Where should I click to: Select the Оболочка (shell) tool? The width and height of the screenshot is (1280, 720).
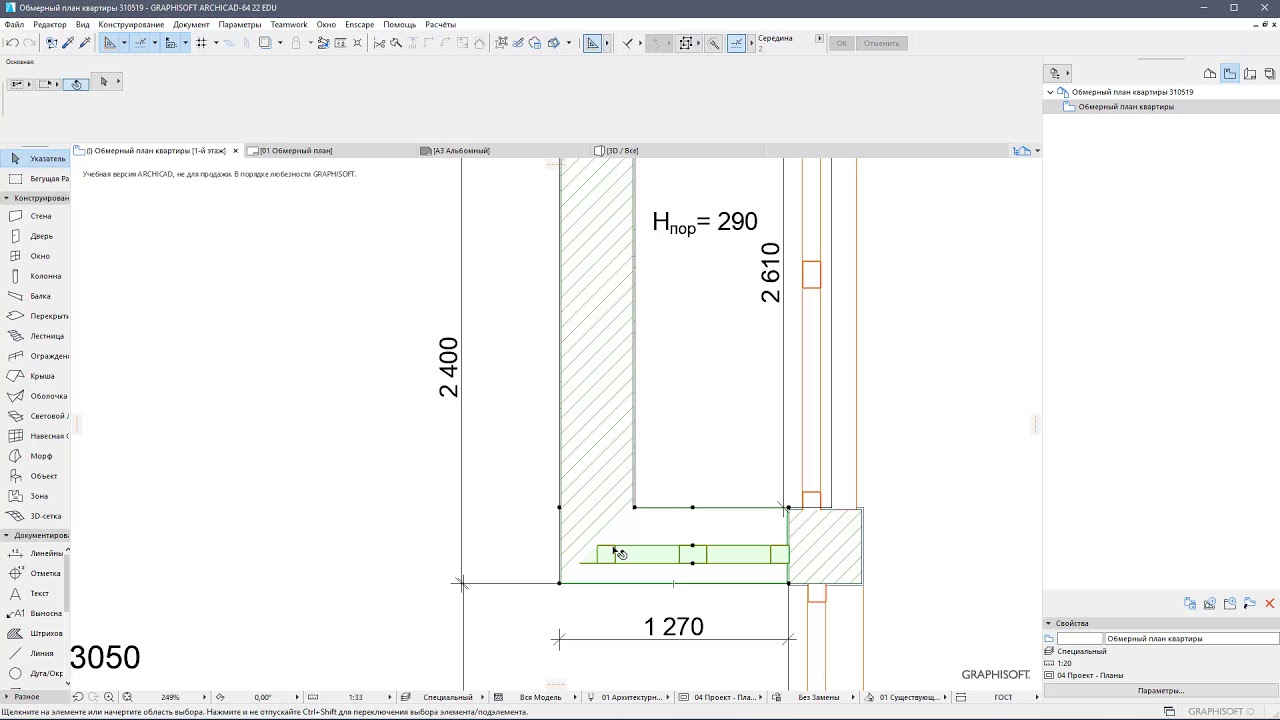(35, 396)
